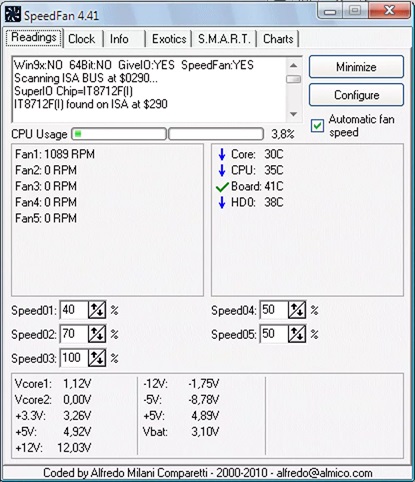Click the blue down arrow beside HD0
Image resolution: width=415 pixels, height=482 pixels.
tap(222, 202)
